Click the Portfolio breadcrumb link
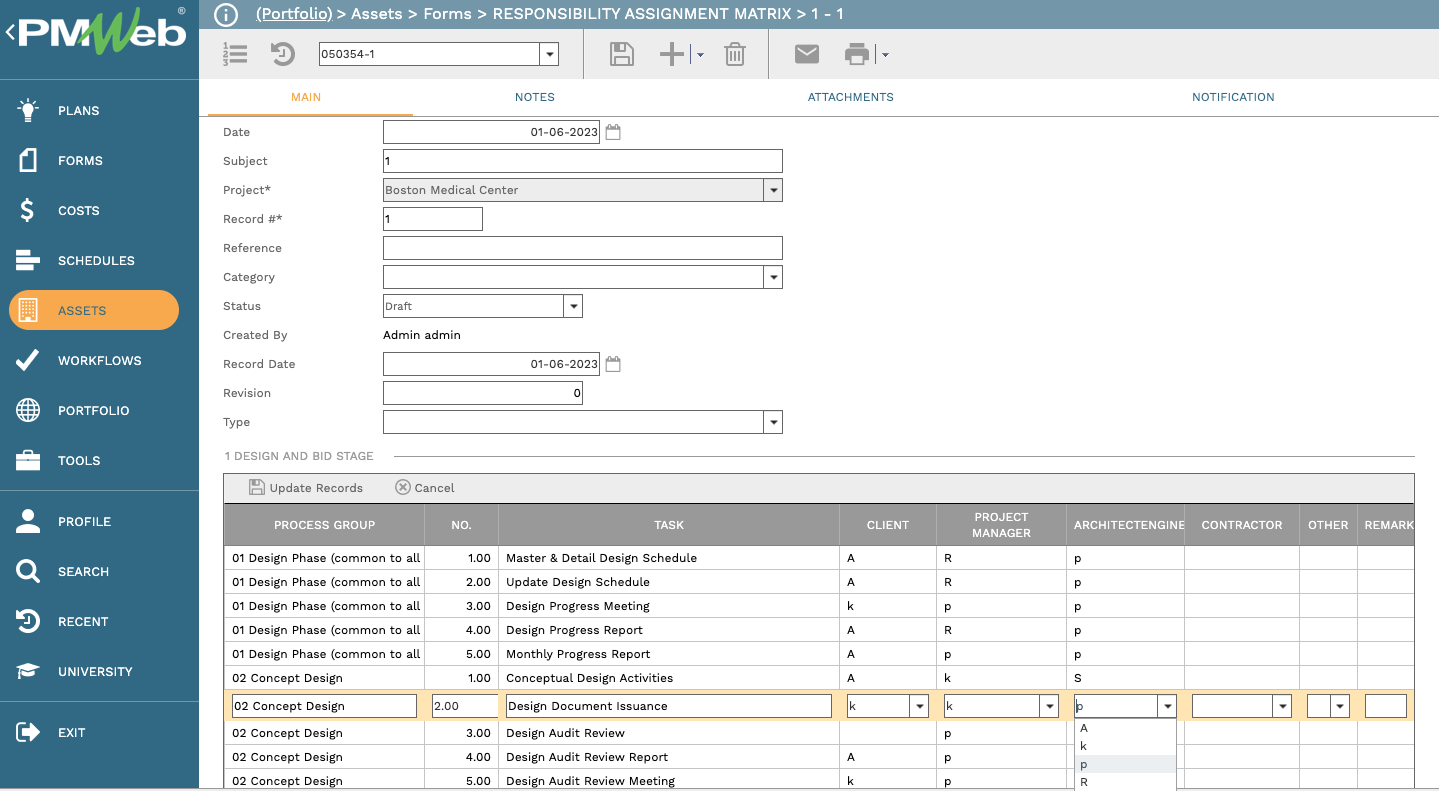 [x=294, y=14]
